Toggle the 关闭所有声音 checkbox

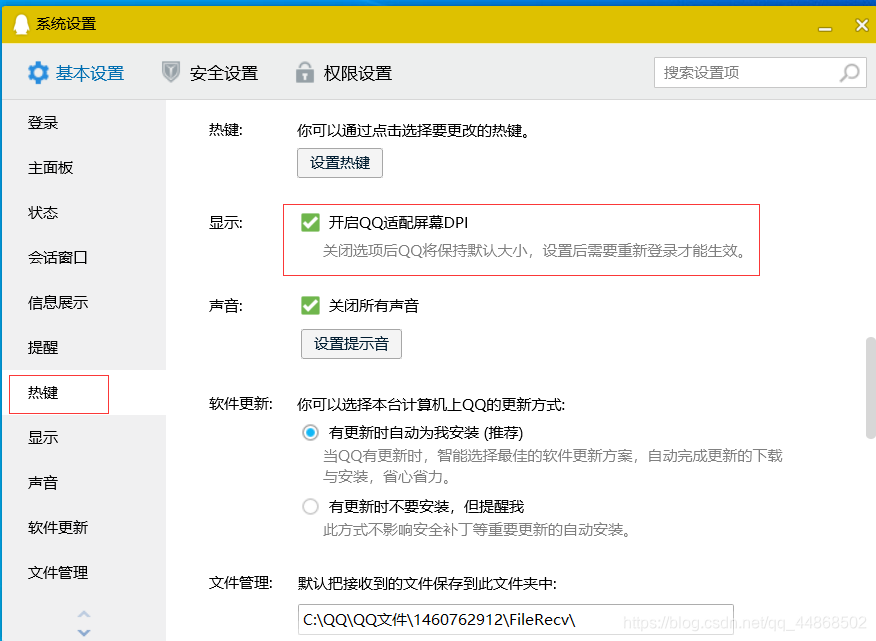pos(310,306)
